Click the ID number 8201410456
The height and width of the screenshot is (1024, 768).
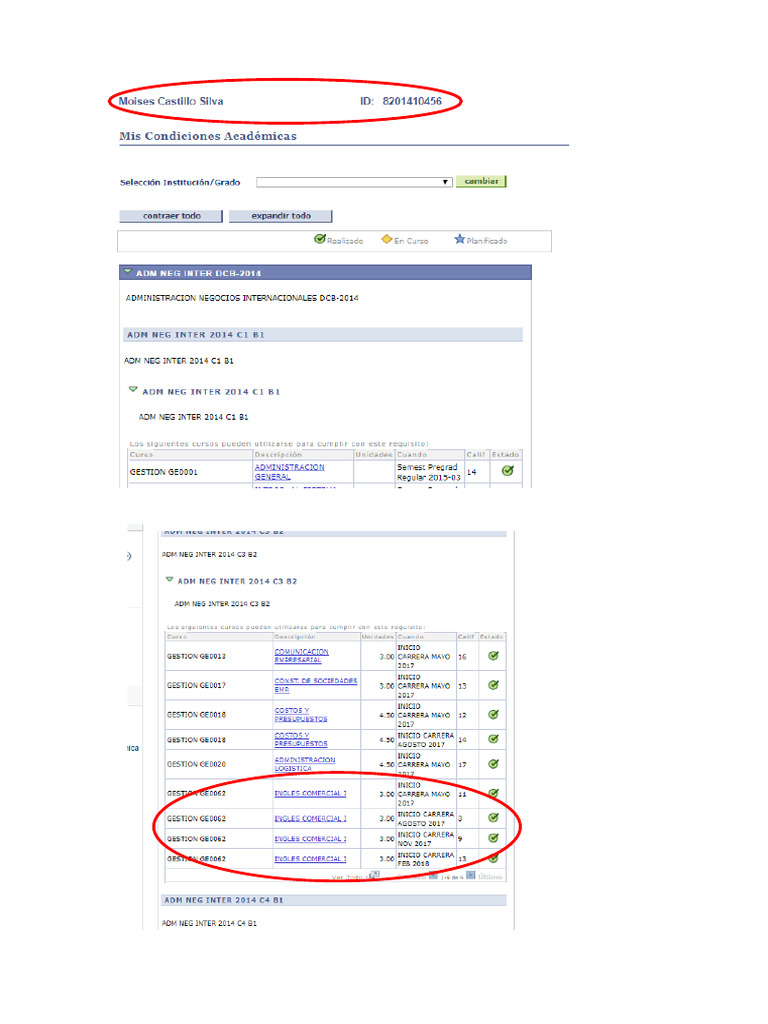pyautogui.click(x=412, y=101)
